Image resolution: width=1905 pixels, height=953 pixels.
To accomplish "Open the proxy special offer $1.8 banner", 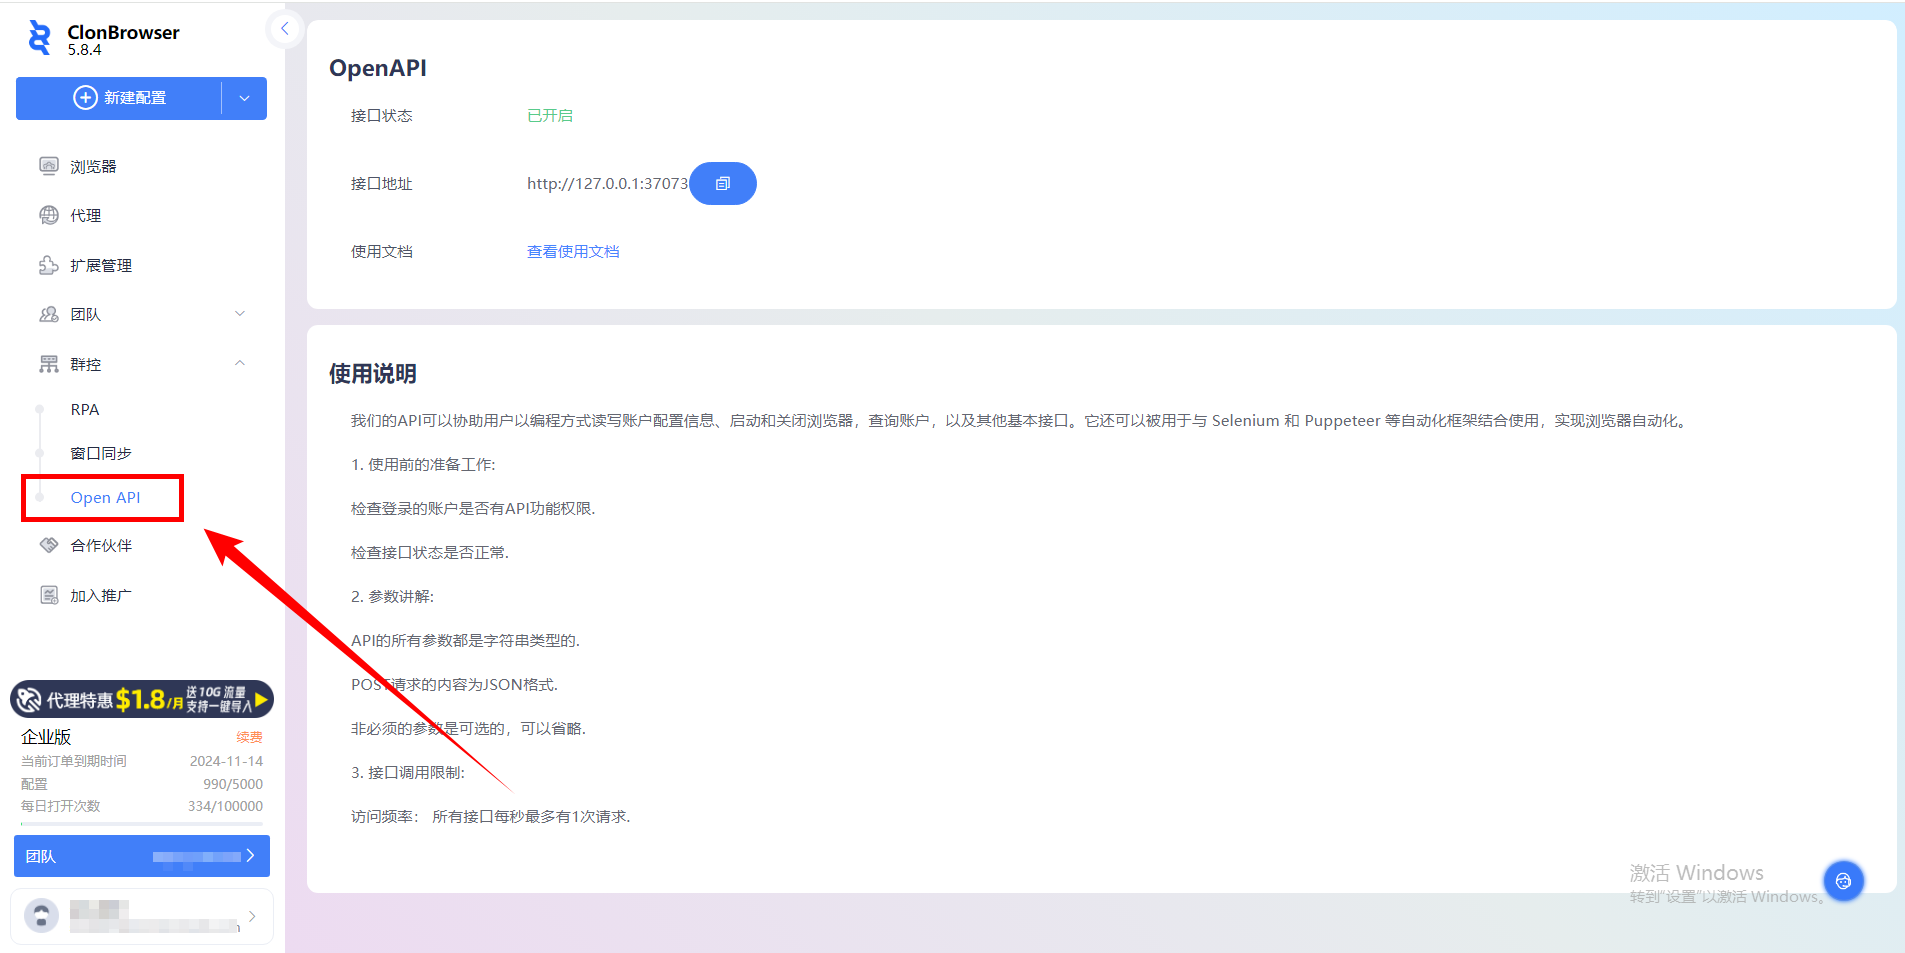I will pos(142,699).
